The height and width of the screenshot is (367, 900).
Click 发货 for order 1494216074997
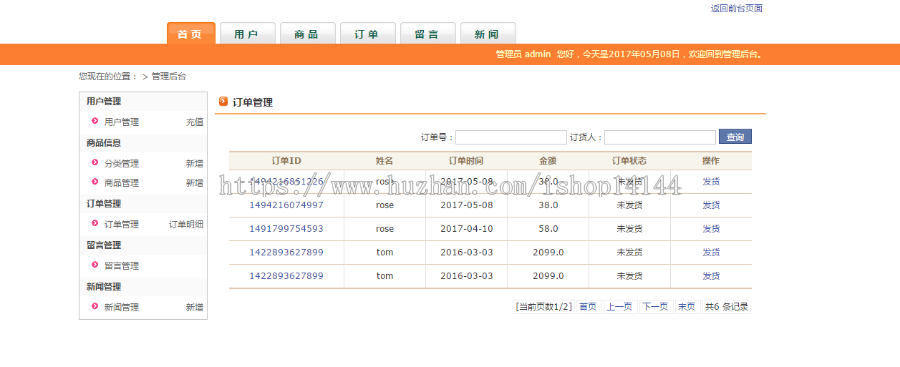711,205
